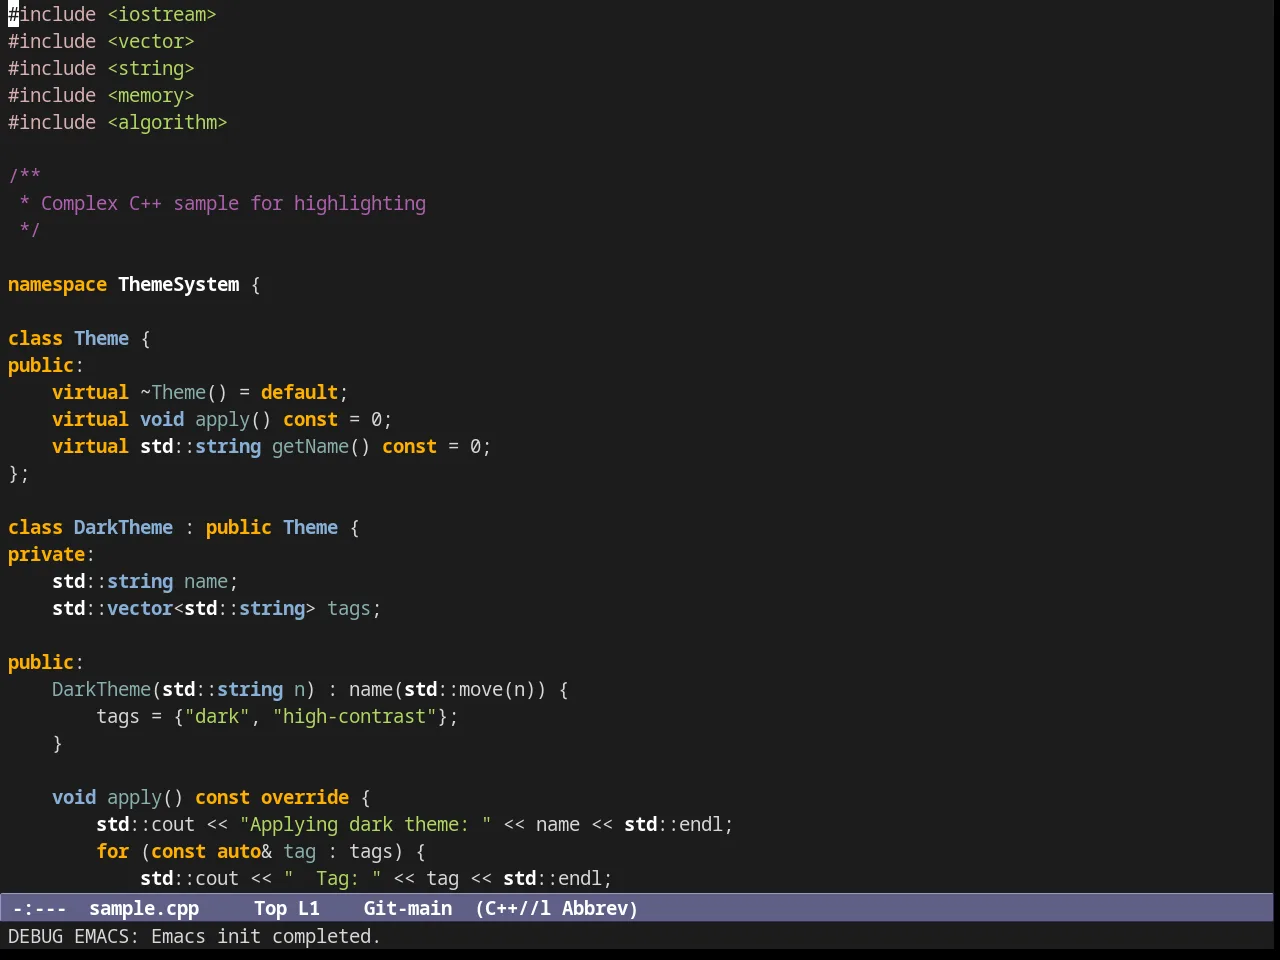Click '};' closing the Theme class
This screenshot has width=1280, height=960.
point(19,473)
